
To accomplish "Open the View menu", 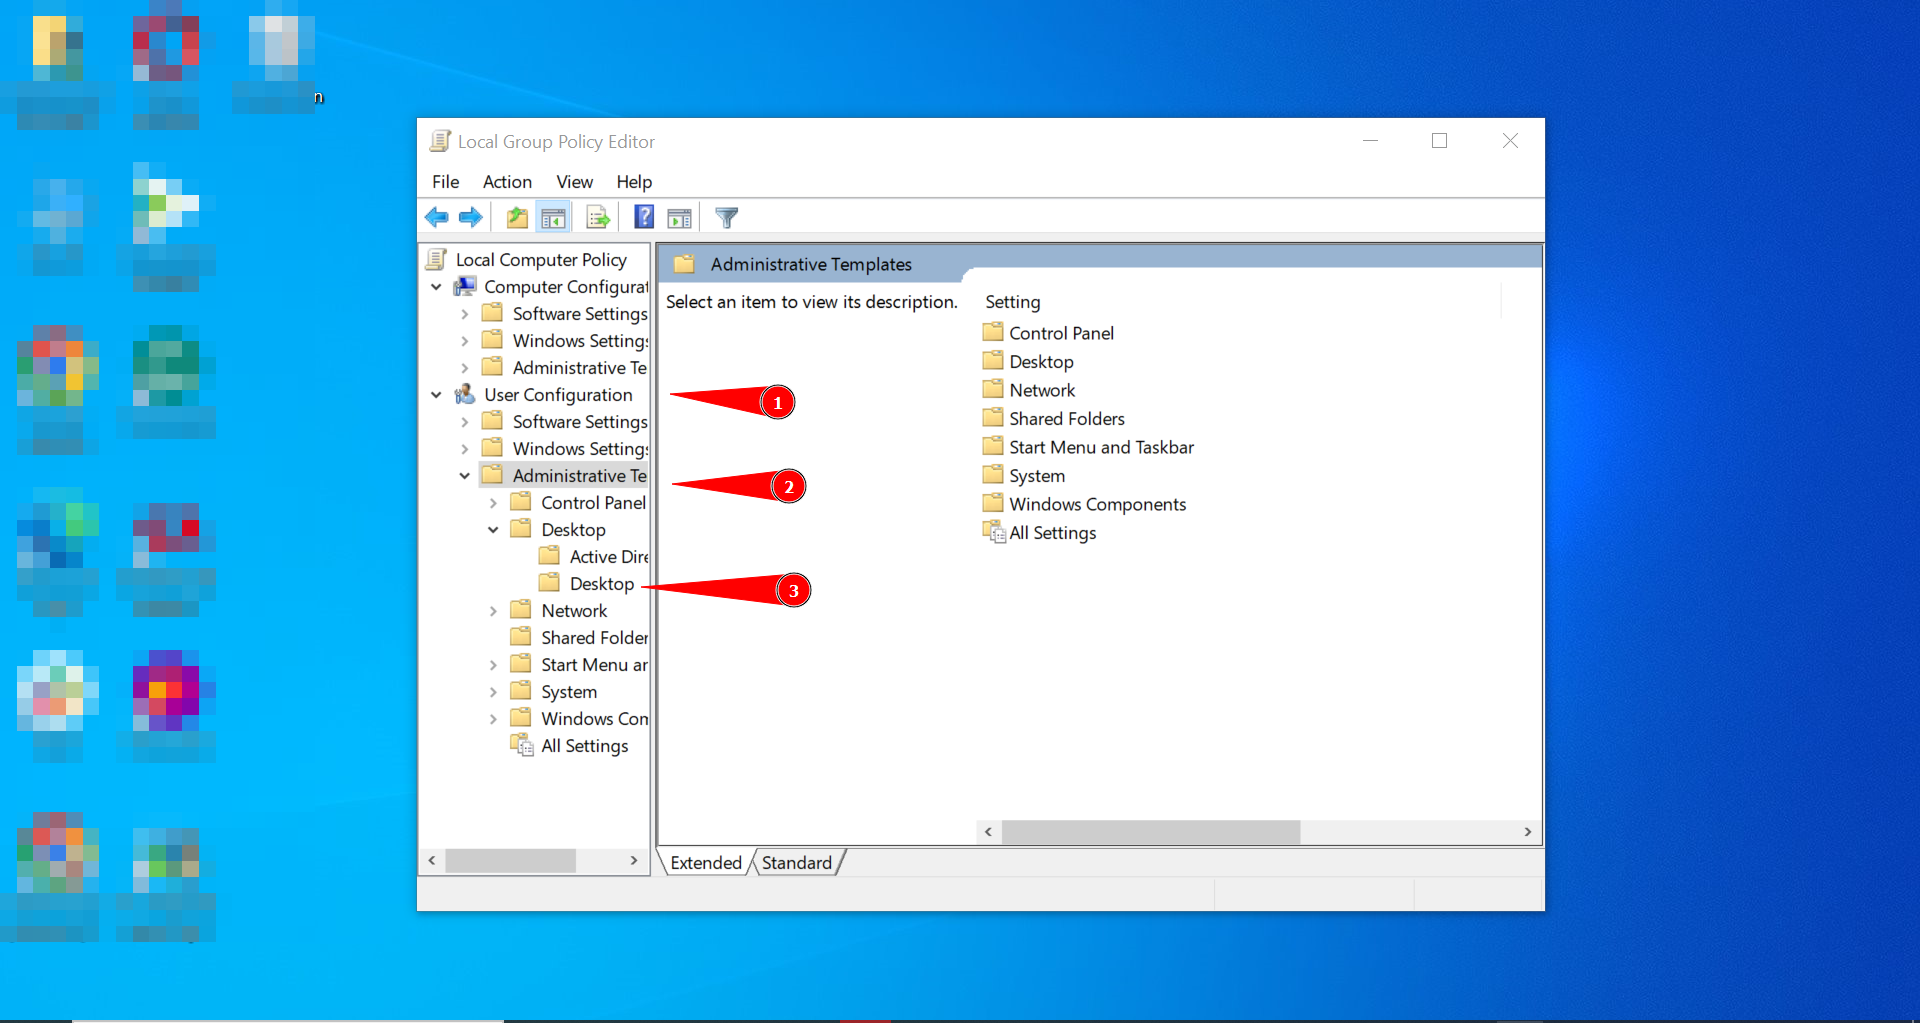I will (574, 182).
